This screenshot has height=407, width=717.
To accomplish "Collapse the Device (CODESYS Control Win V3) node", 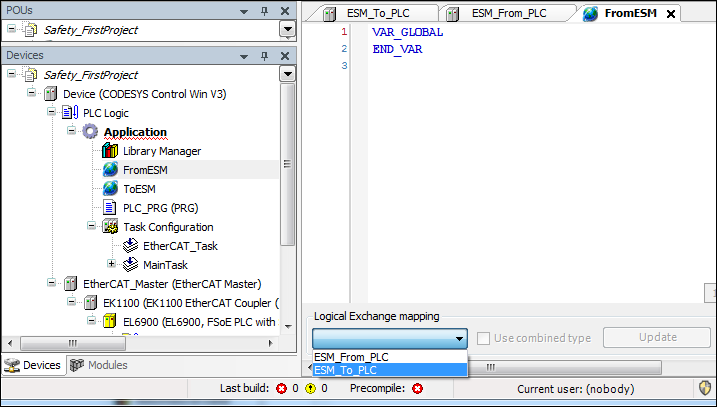I will [x=31, y=92].
